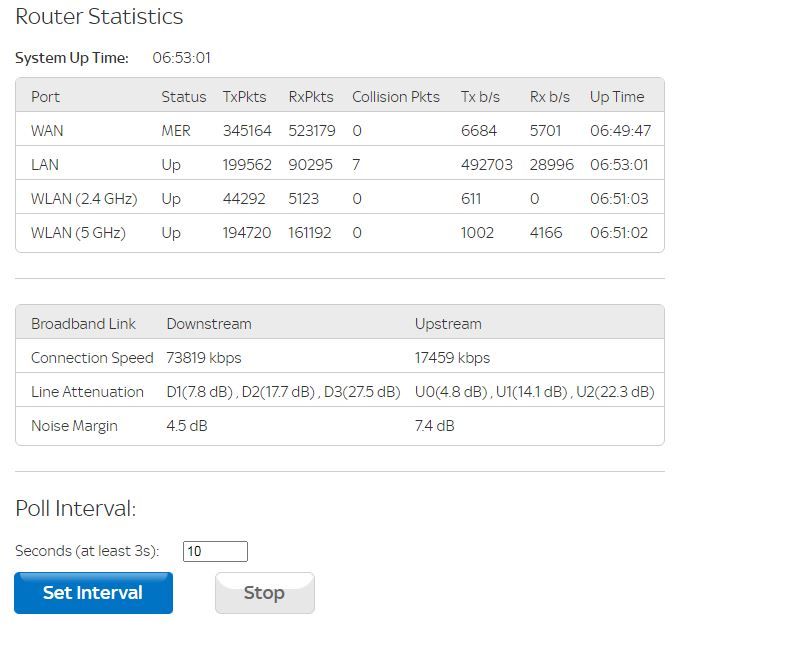Click the Collision Pkts column header
Viewport: 800px width, 668px height.
tap(395, 97)
